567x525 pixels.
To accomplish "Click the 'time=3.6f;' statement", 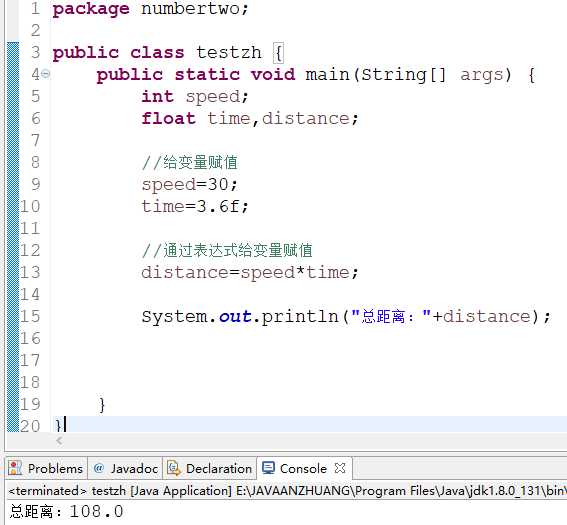I will click(x=195, y=206).
